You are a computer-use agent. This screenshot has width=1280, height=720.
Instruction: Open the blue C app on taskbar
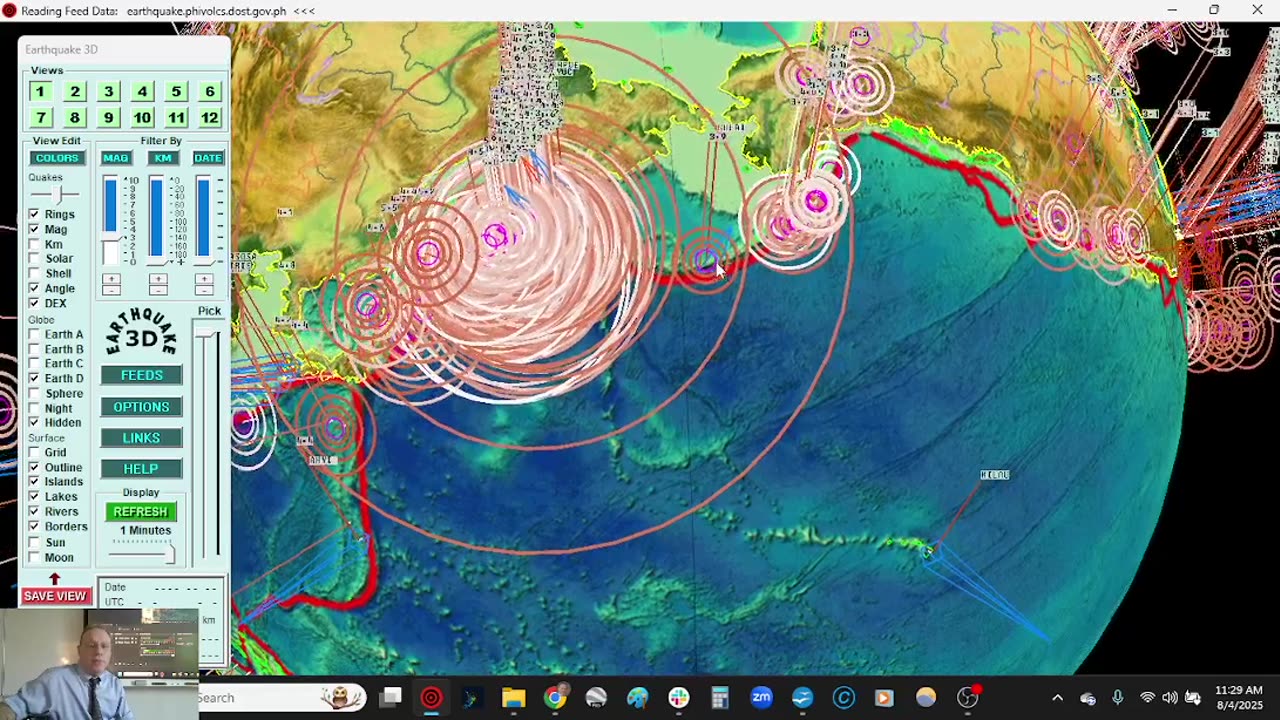pyautogui.click(x=843, y=697)
